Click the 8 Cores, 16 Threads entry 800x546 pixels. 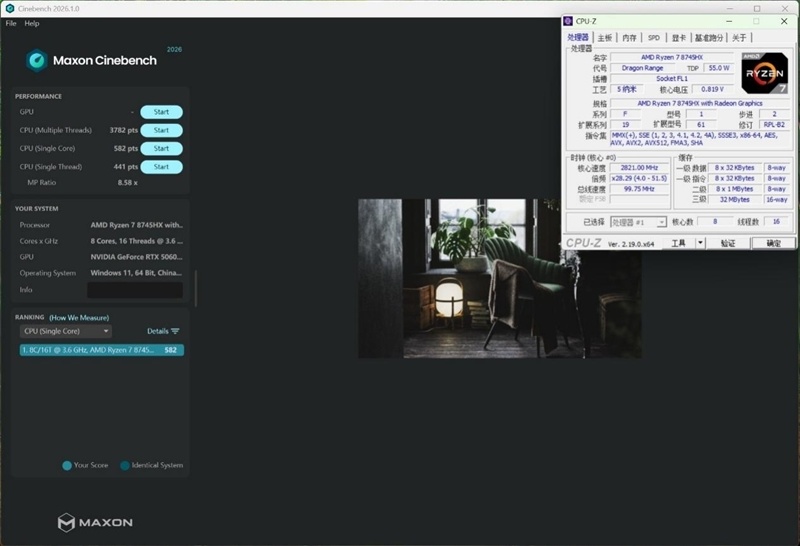tap(136, 241)
